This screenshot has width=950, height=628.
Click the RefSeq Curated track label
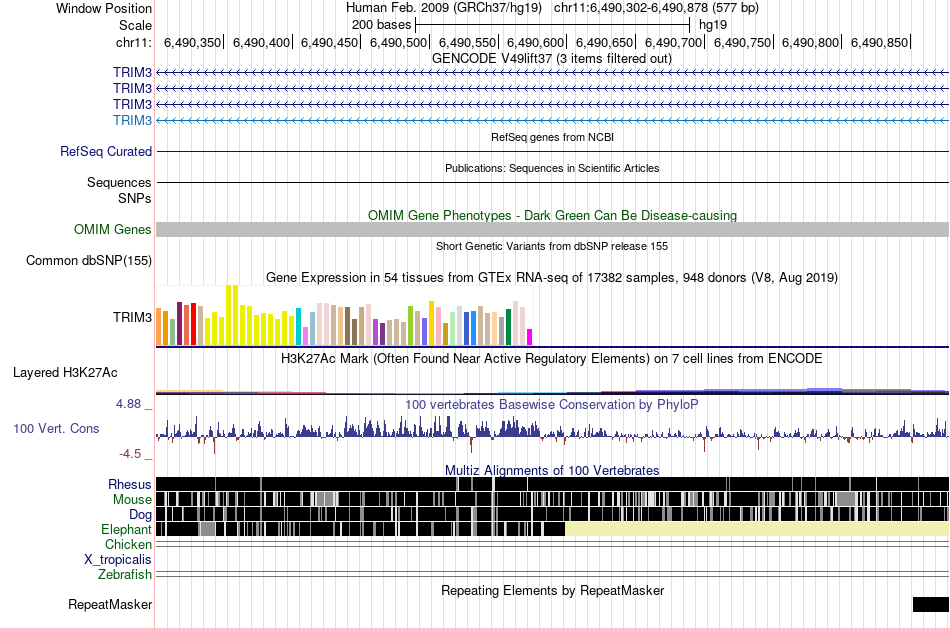(106, 151)
